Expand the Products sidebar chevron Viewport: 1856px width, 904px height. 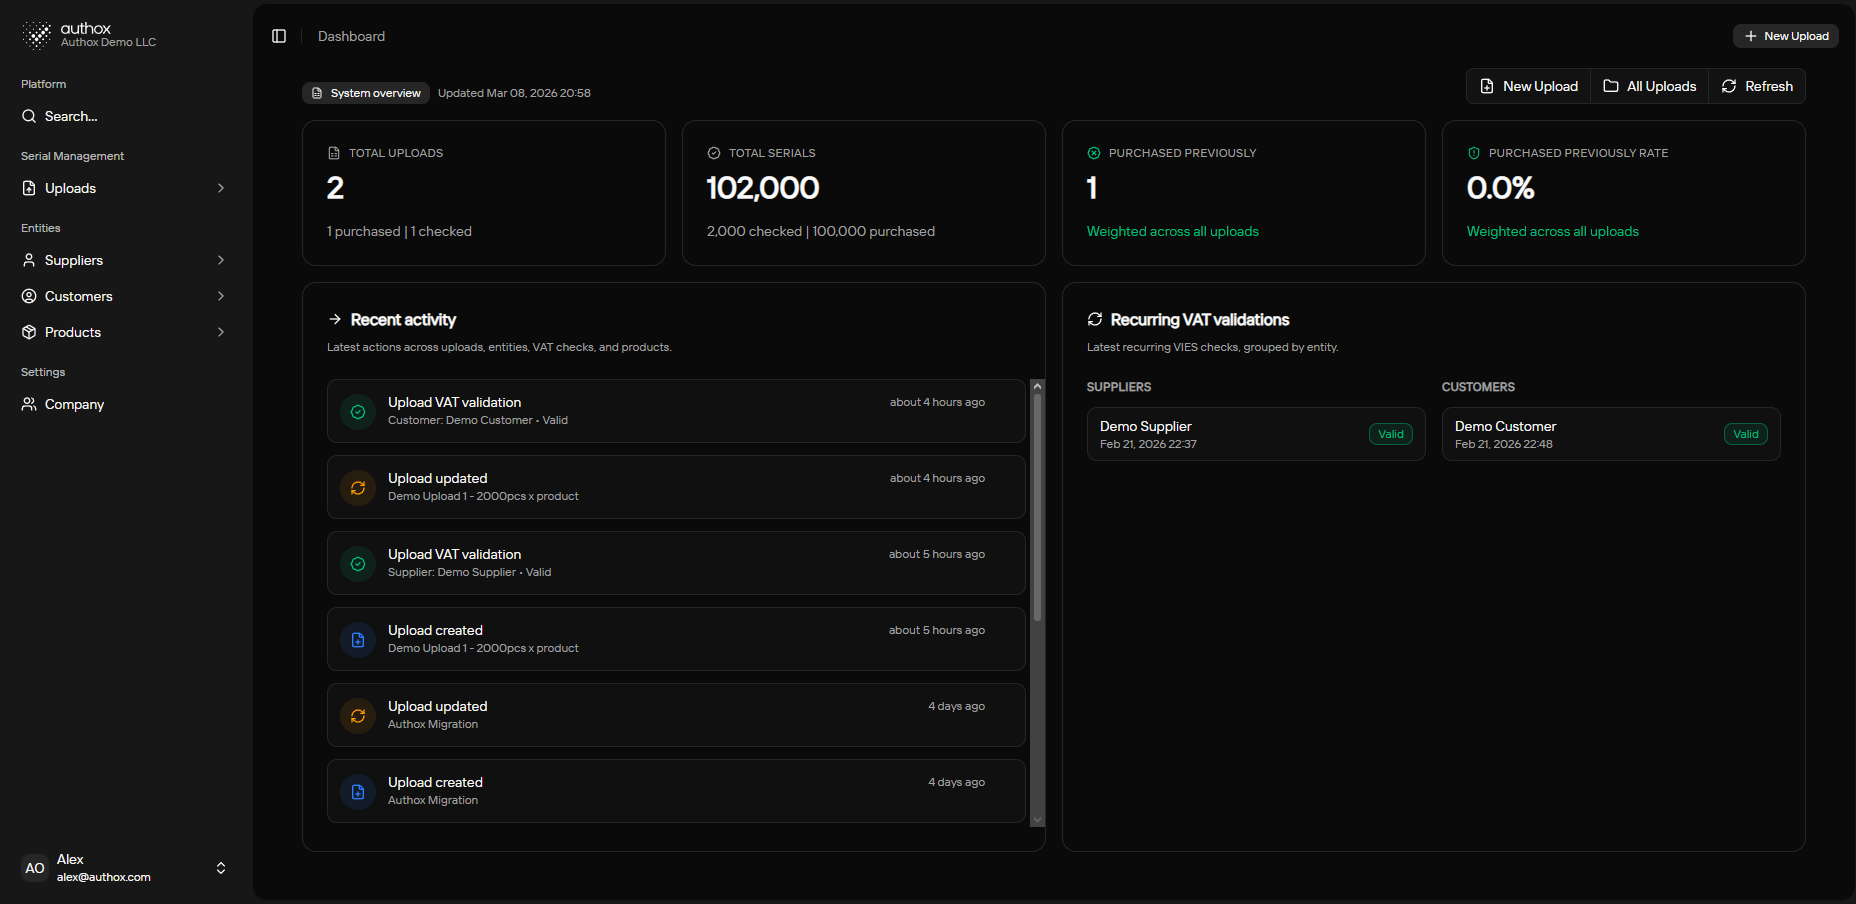click(x=221, y=333)
